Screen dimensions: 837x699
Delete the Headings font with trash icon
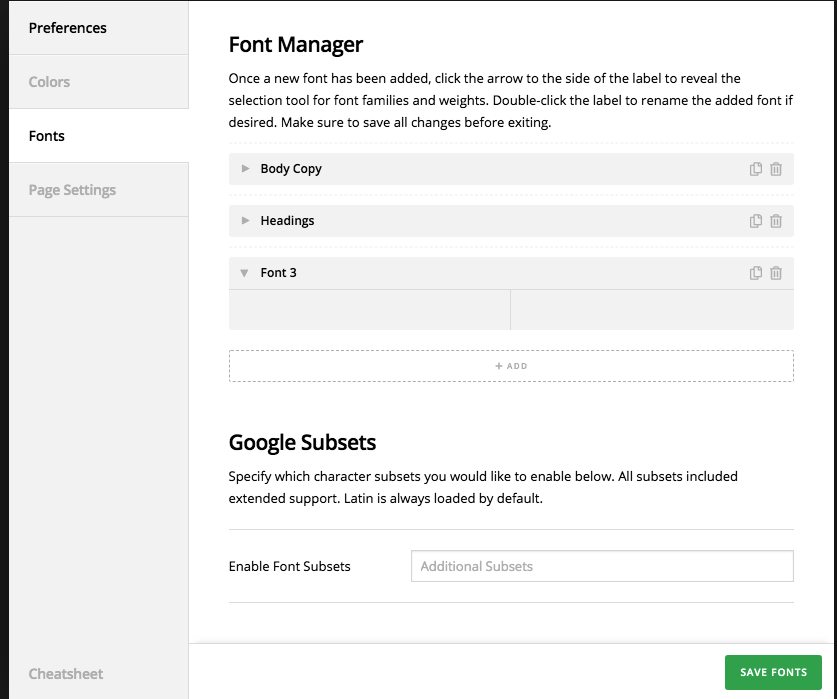pos(776,221)
